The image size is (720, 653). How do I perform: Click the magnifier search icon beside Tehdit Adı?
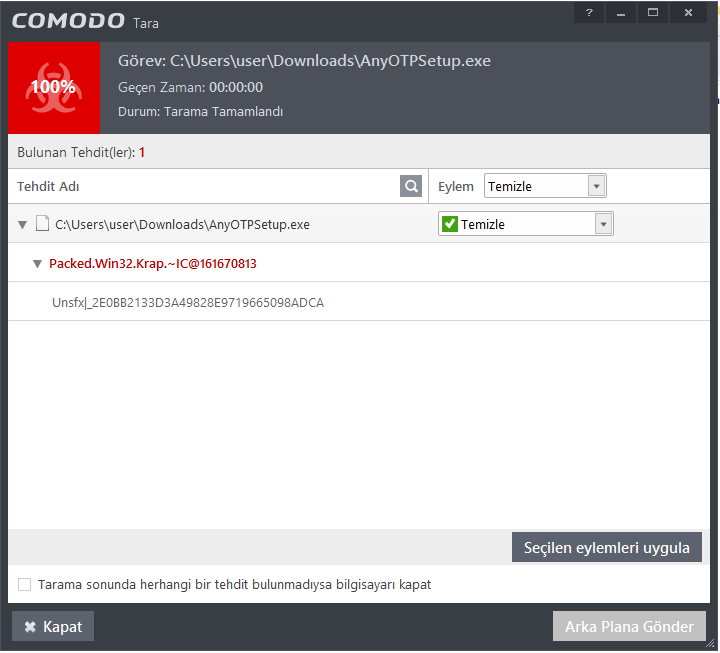pyautogui.click(x=411, y=186)
